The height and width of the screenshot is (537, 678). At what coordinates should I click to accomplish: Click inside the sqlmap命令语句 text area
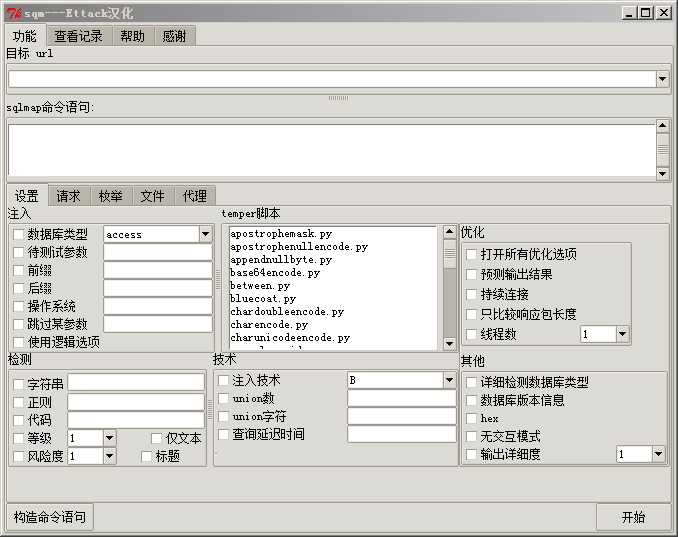(332, 150)
